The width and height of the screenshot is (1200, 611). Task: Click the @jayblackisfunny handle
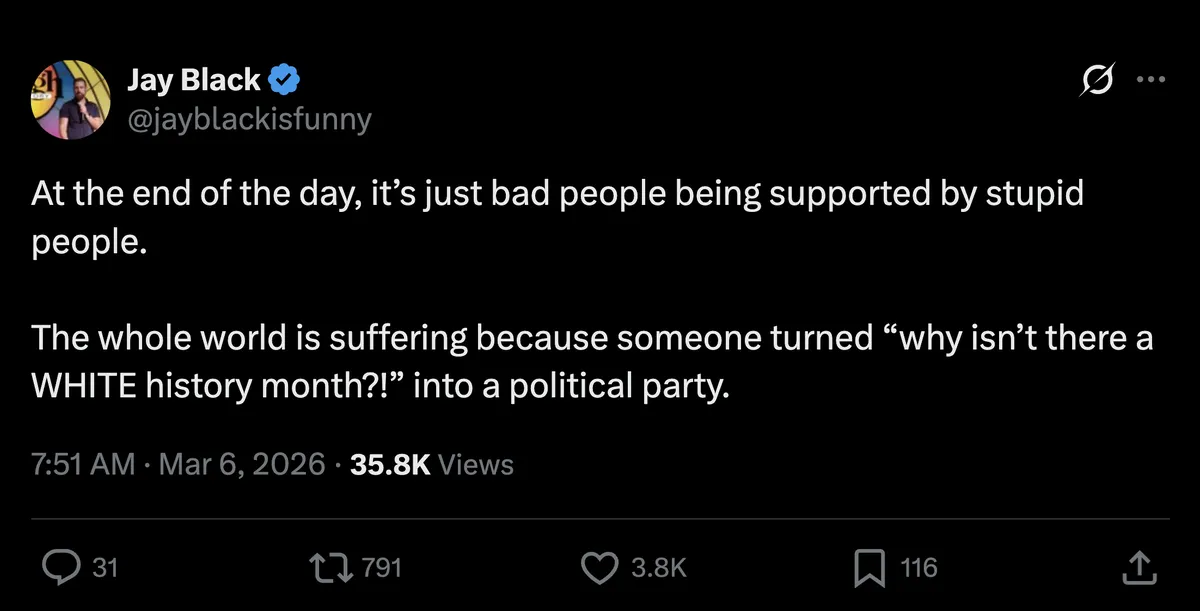(250, 119)
